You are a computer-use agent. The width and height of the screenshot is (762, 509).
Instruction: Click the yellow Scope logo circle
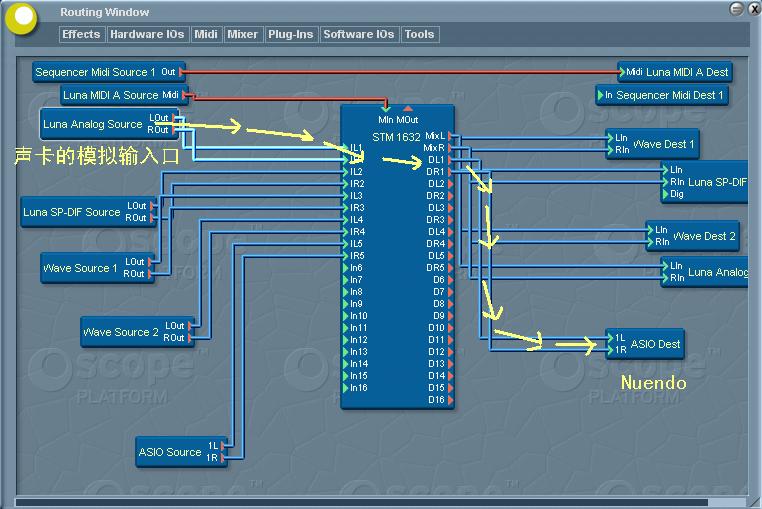22,18
